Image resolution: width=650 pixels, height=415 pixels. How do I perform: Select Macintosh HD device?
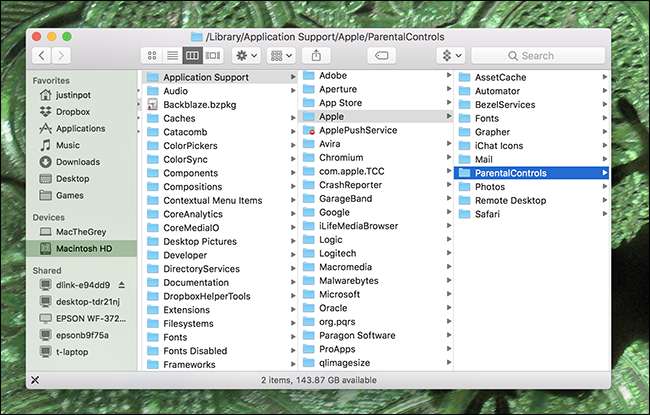[x=81, y=249]
